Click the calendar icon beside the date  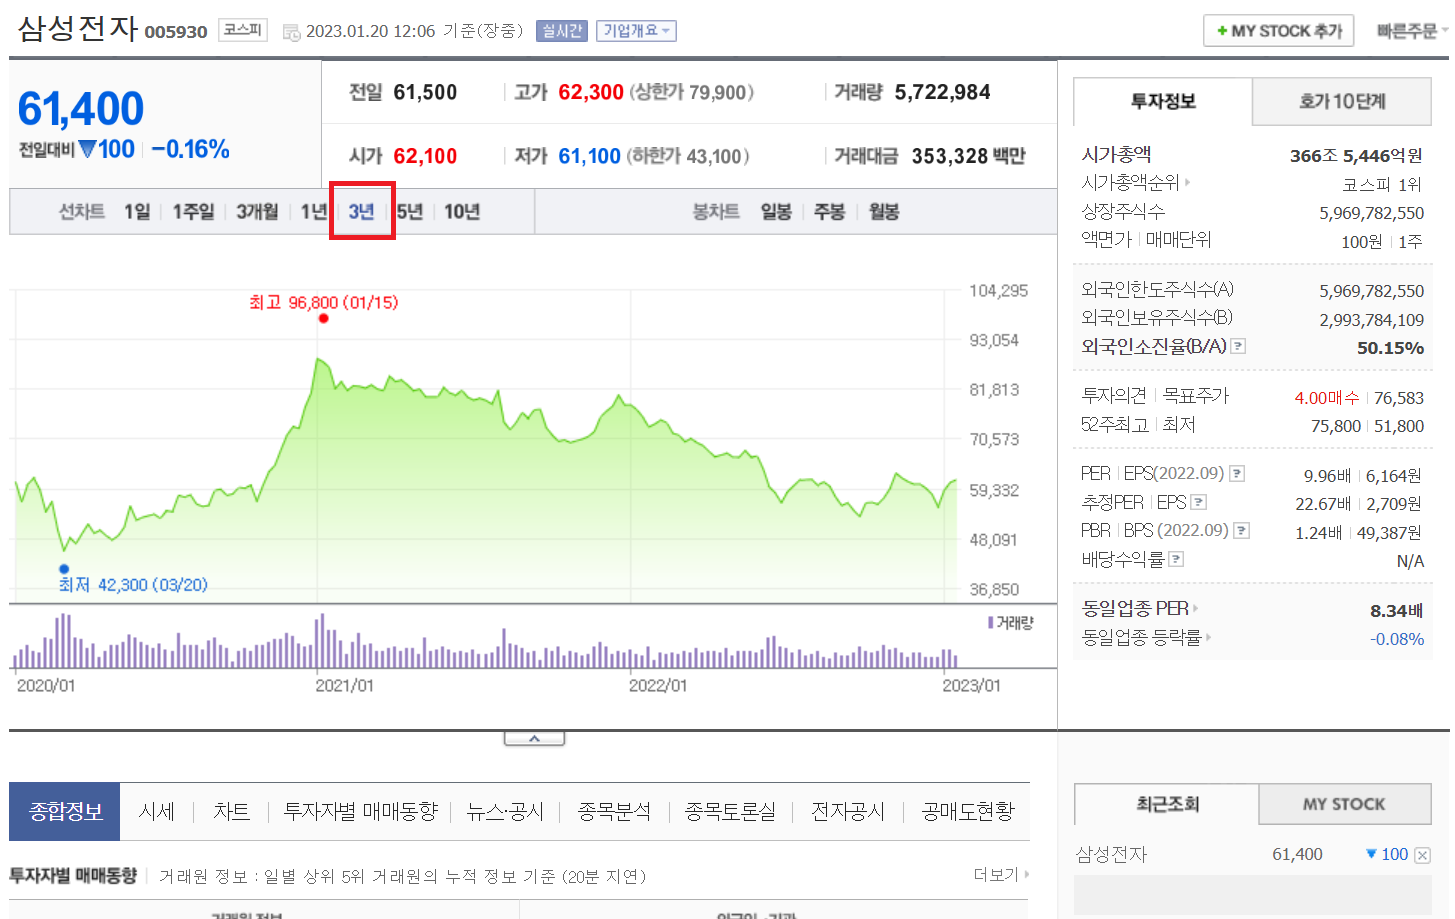tap(292, 33)
